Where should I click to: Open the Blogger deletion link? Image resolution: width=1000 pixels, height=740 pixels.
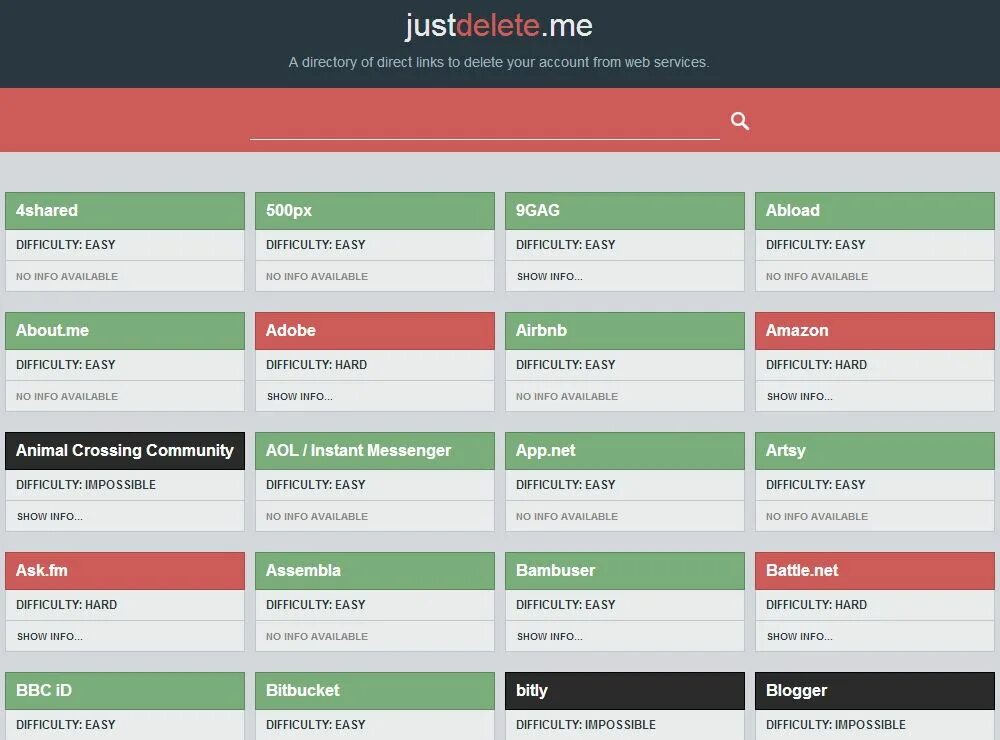click(x=875, y=690)
